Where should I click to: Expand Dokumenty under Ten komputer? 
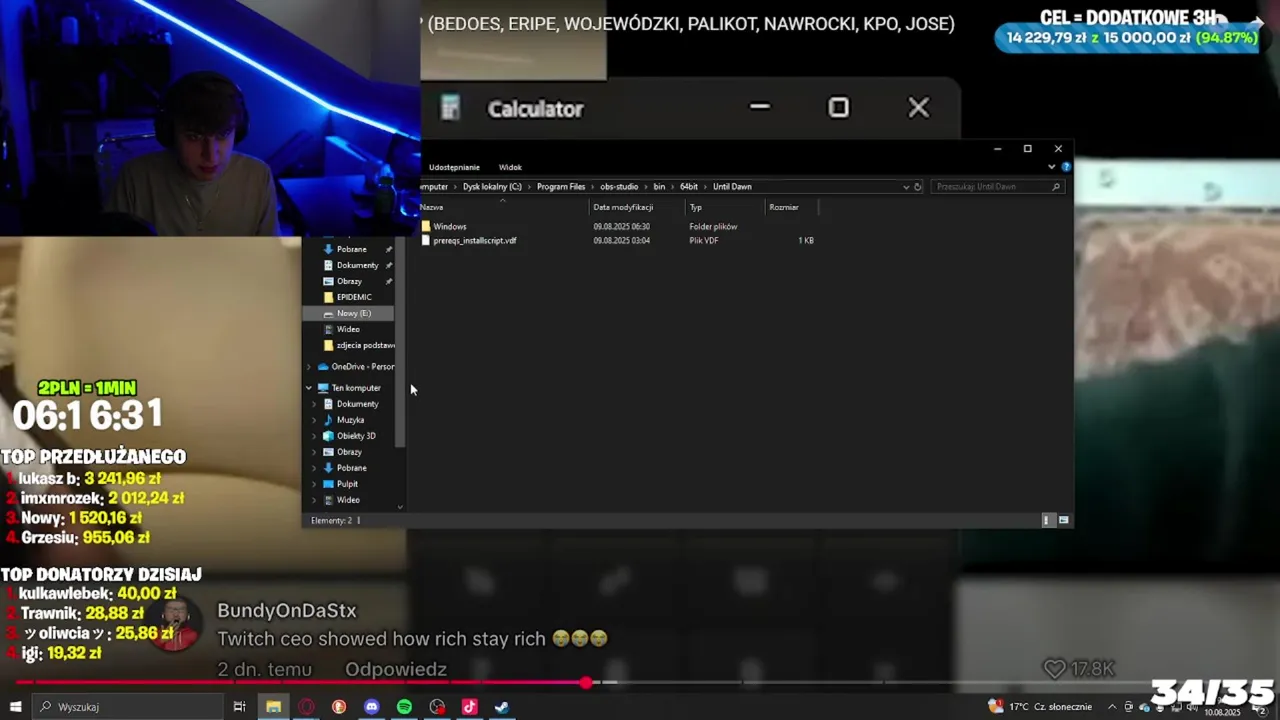pyautogui.click(x=315, y=404)
